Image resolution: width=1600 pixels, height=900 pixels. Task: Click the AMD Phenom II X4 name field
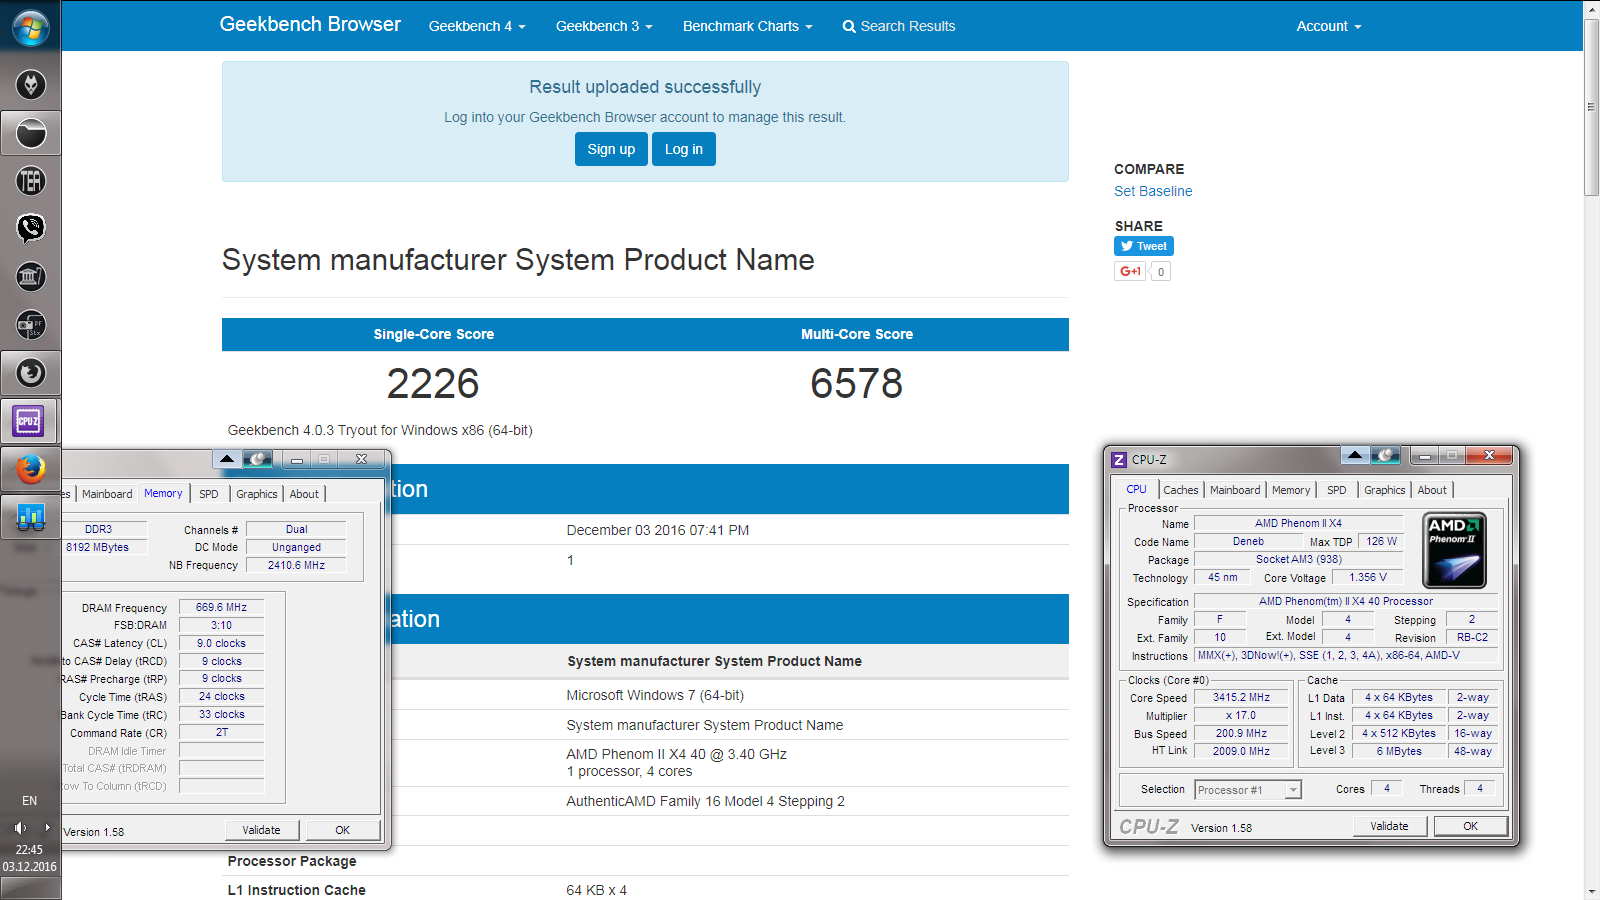pyautogui.click(x=1298, y=523)
